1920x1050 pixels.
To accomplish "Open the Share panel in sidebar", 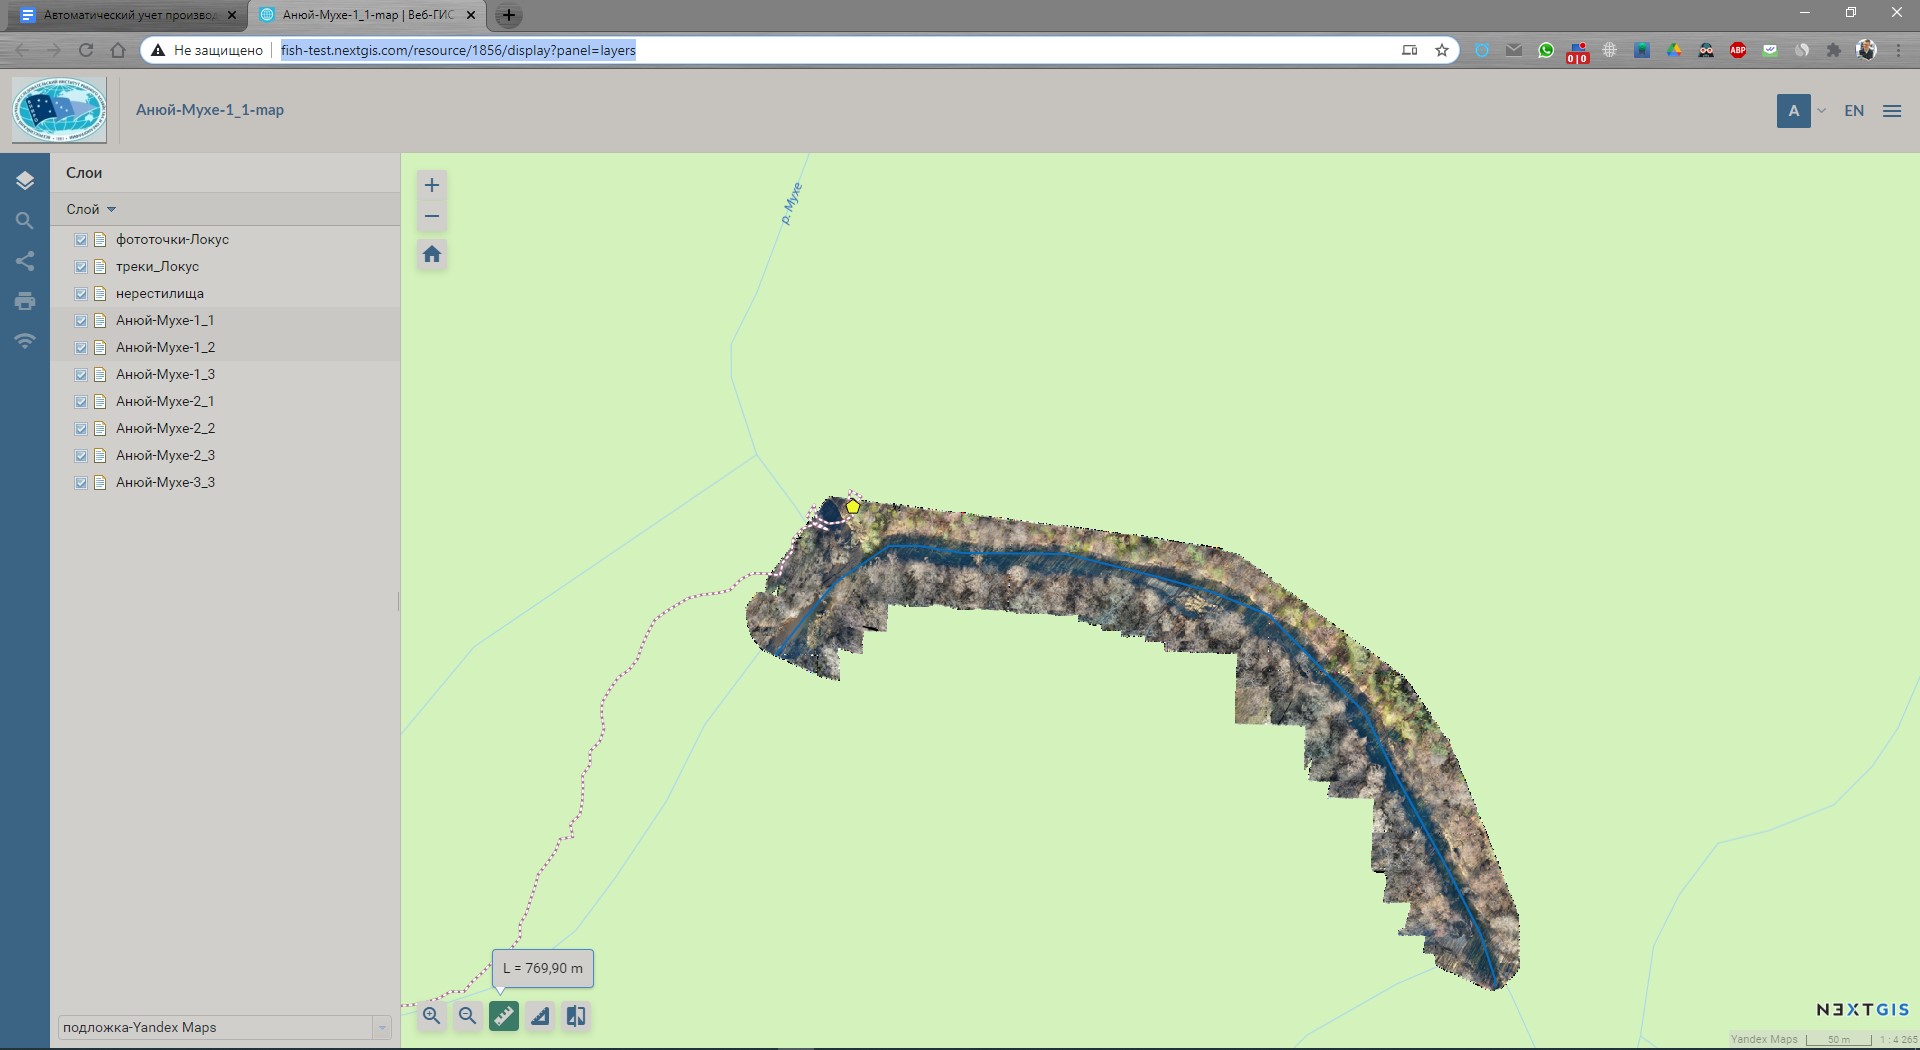I will point(25,261).
